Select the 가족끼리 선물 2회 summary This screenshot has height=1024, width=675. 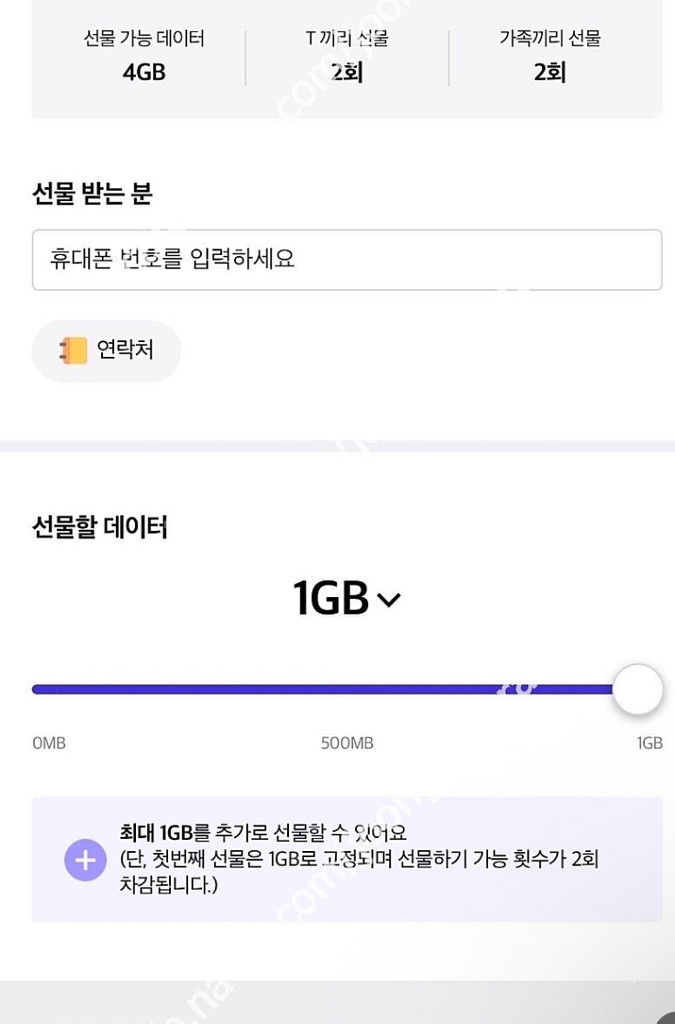click(x=549, y=56)
